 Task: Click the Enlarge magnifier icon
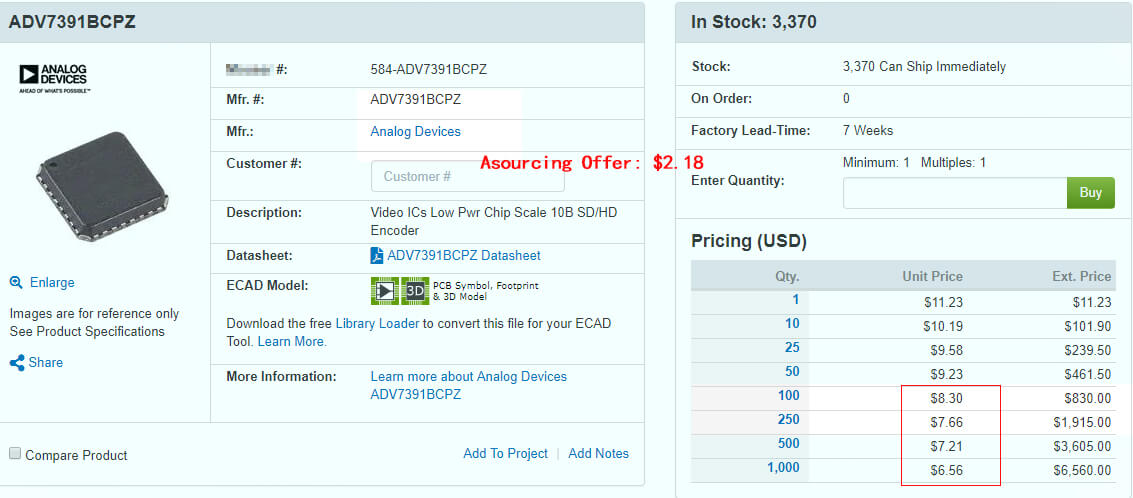(x=17, y=283)
